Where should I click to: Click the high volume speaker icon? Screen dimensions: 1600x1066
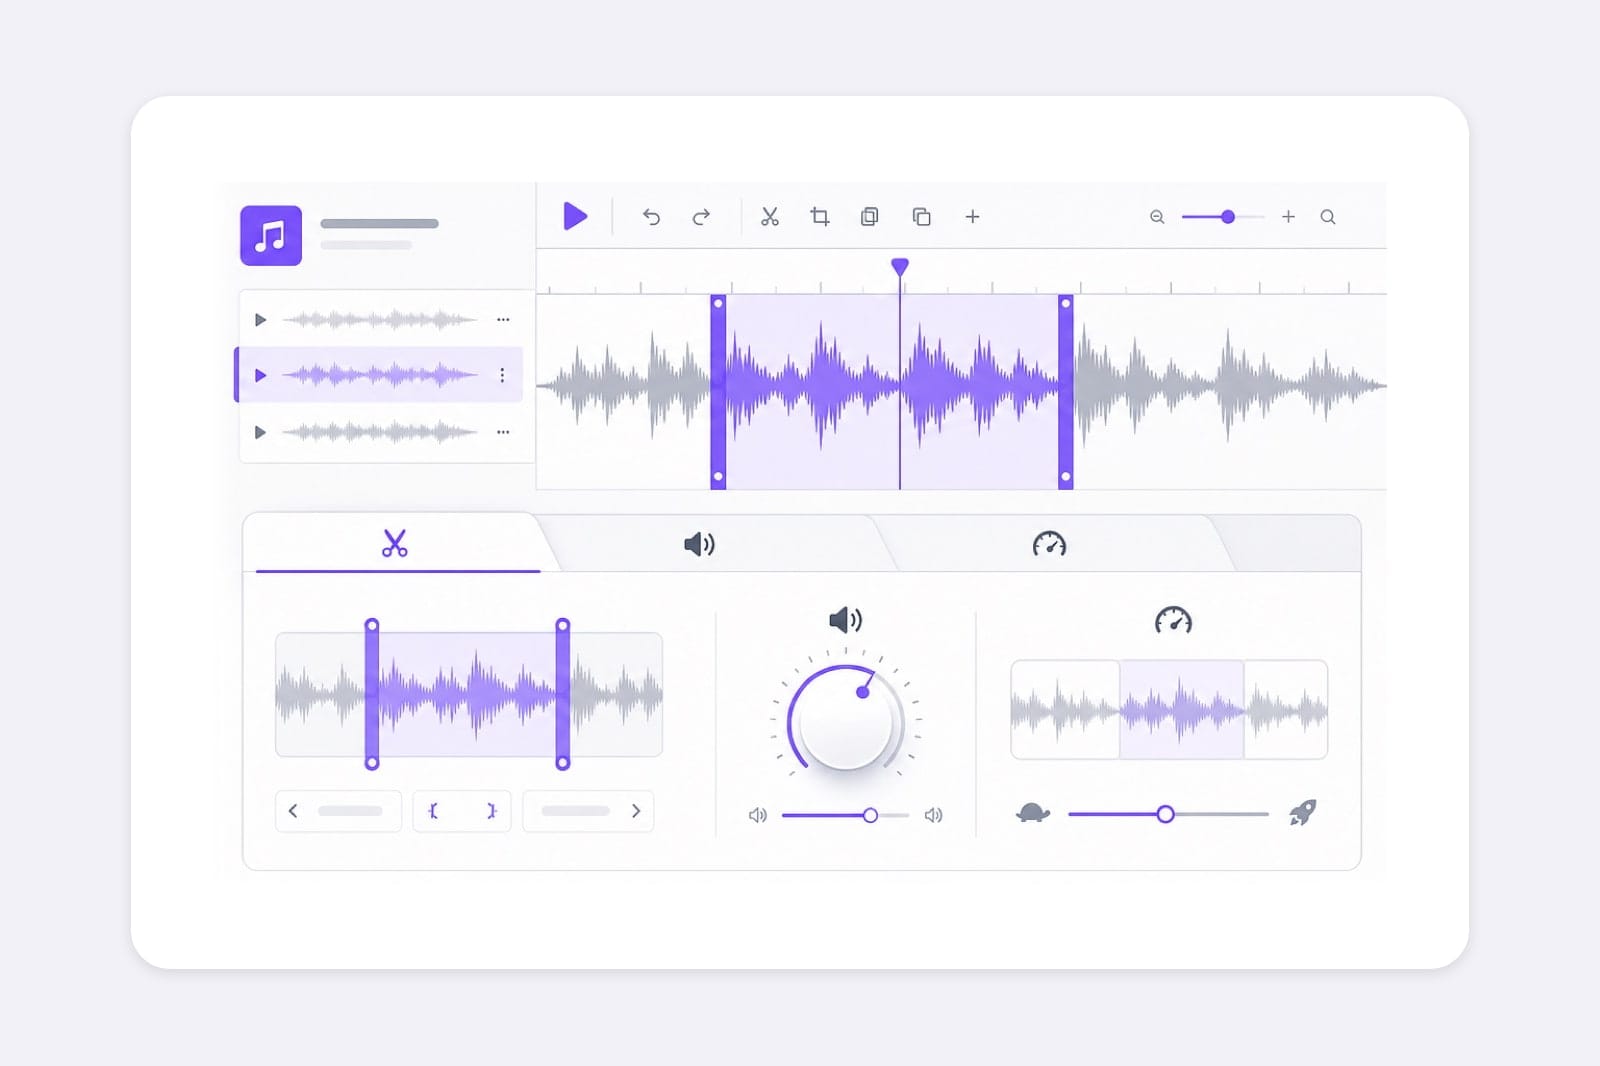(x=934, y=815)
